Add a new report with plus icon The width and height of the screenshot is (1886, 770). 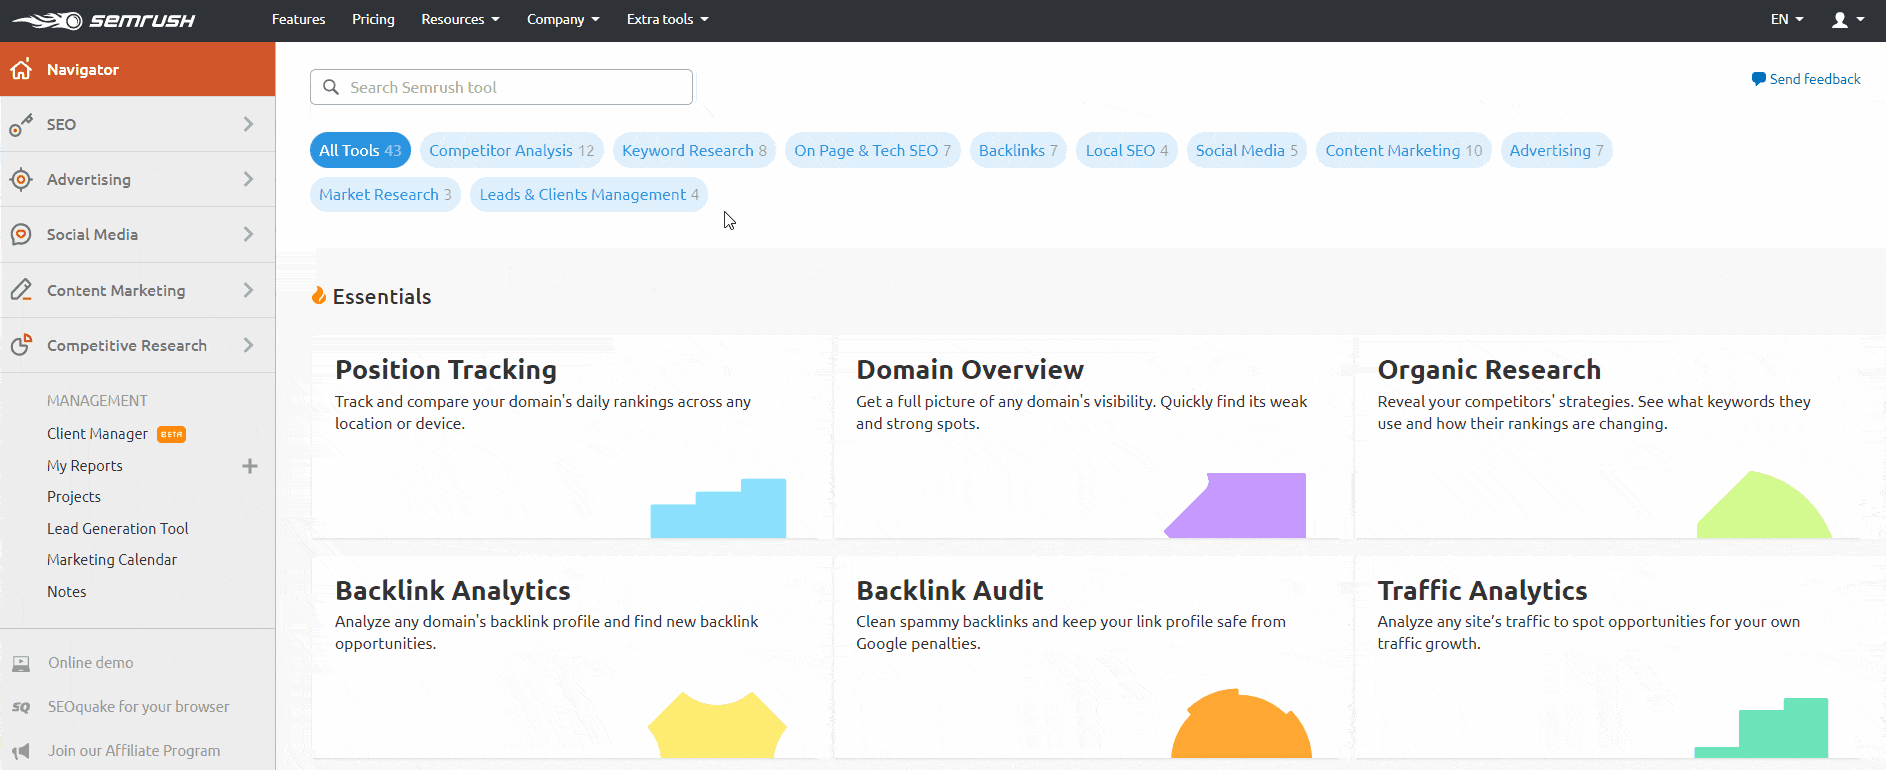pos(250,466)
